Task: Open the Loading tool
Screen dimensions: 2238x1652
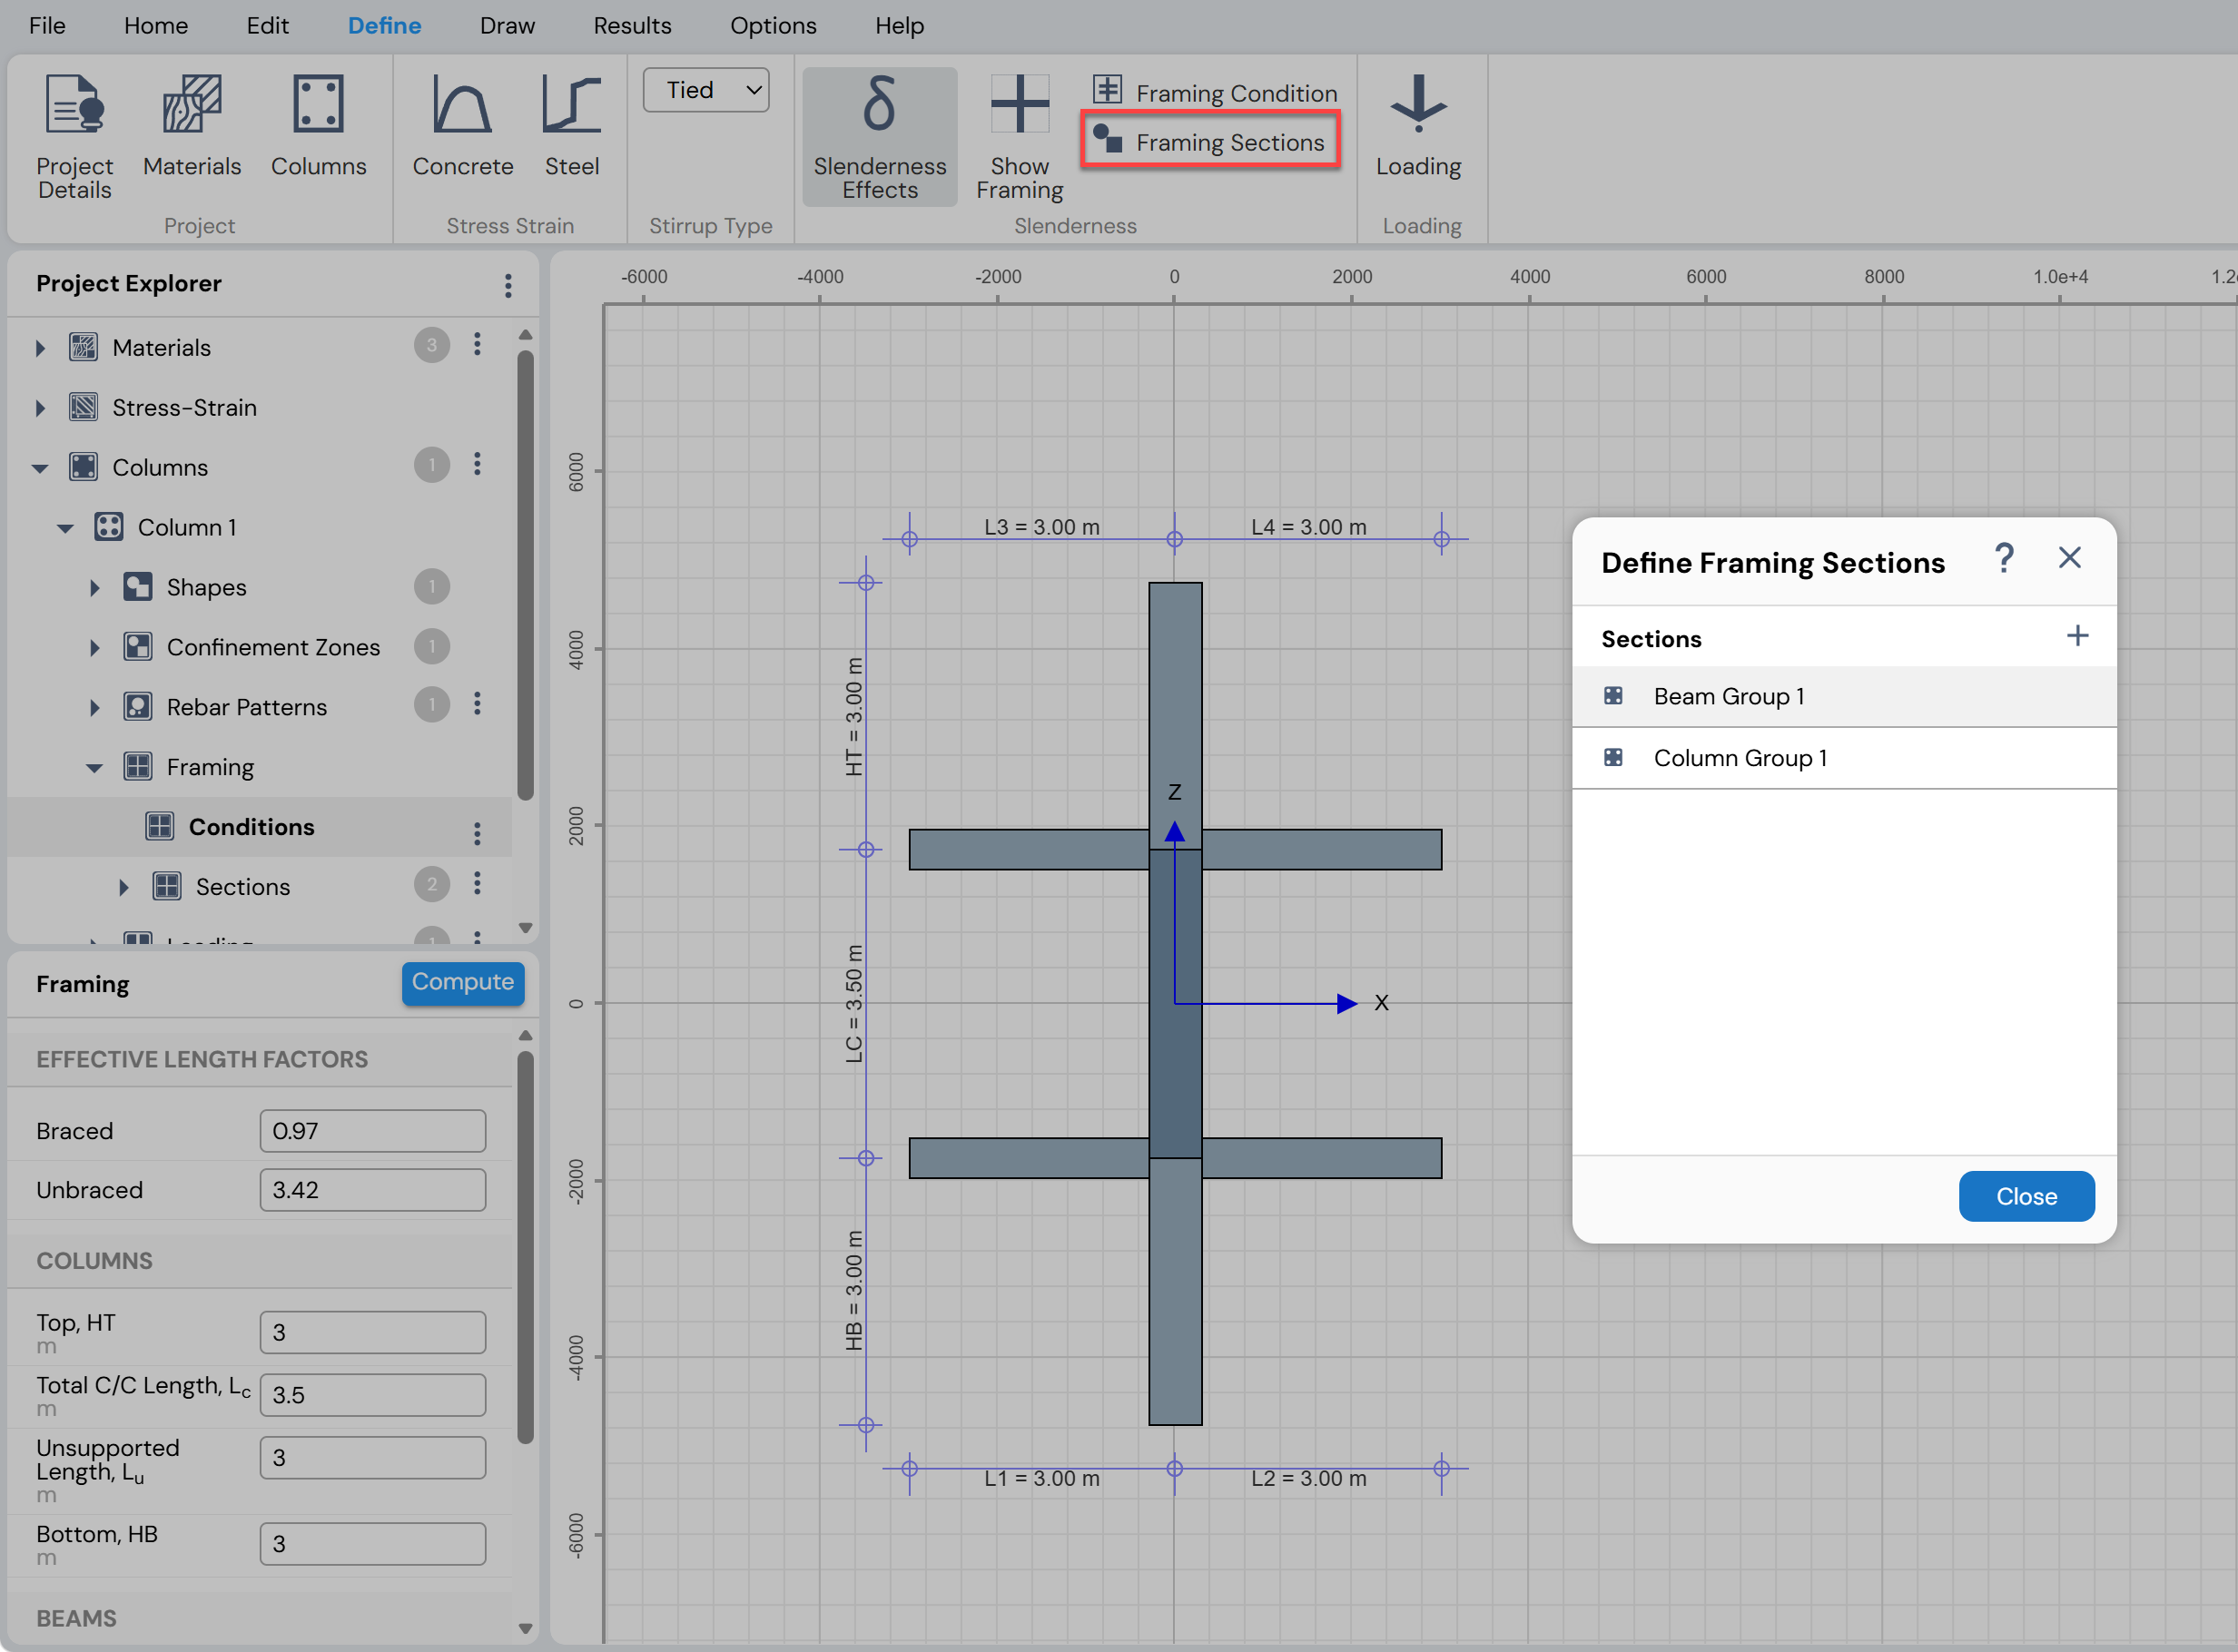Action: (1418, 125)
